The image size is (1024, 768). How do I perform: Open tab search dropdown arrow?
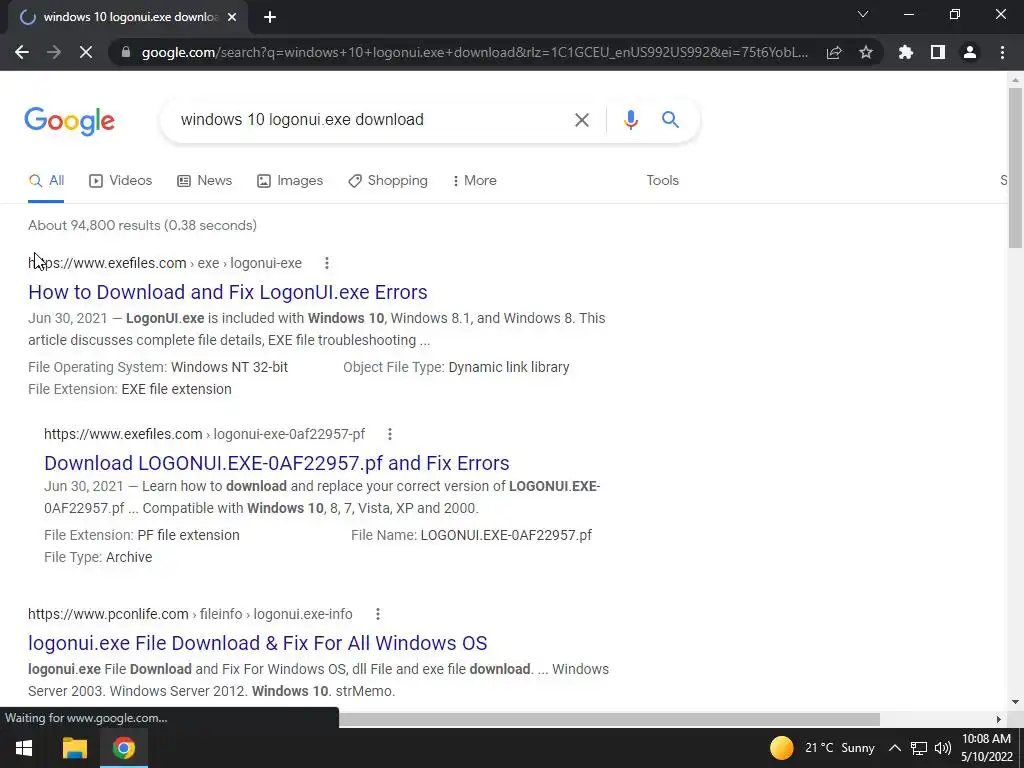click(863, 14)
